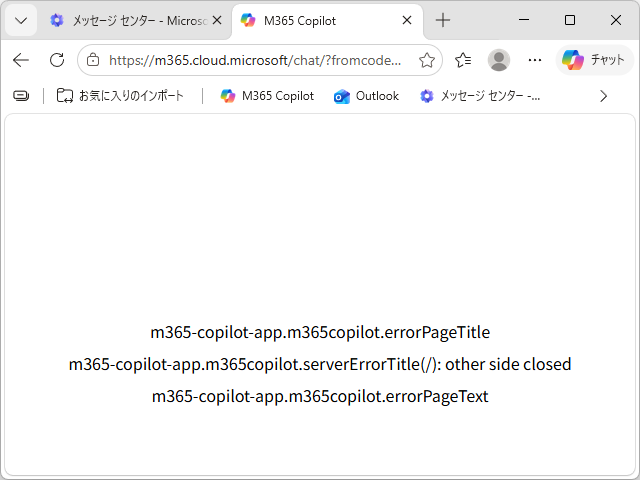Reload the page with the refresh icon
The image size is (640, 480).
(x=57, y=60)
